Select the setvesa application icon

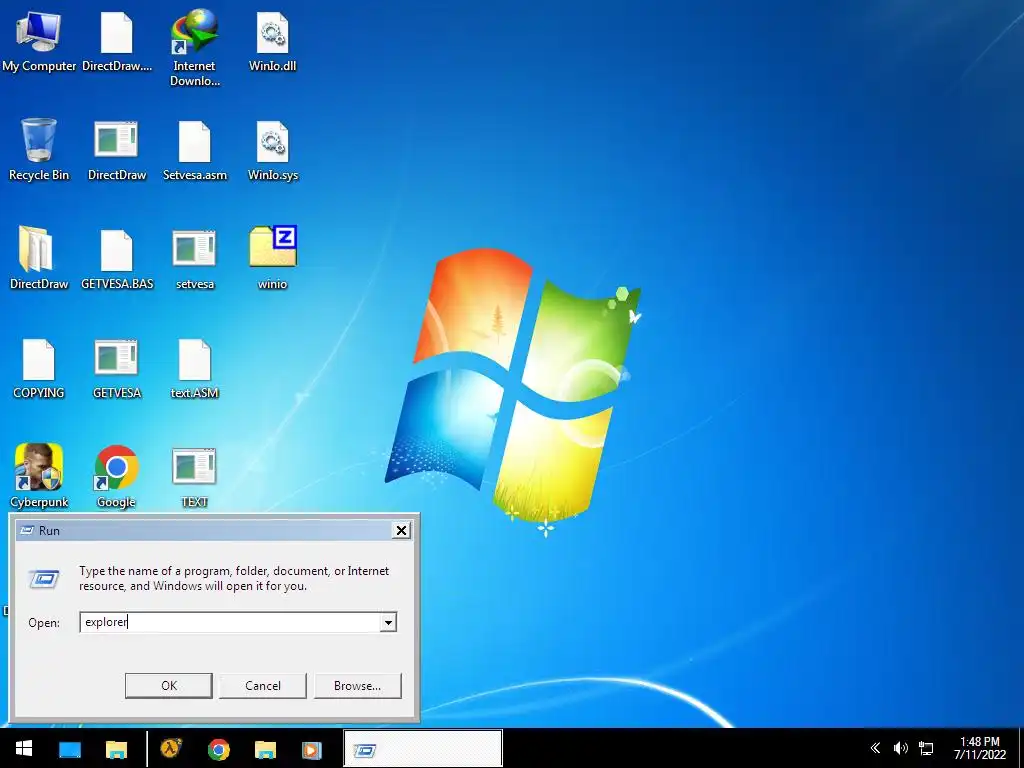click(x=195, y=258)
